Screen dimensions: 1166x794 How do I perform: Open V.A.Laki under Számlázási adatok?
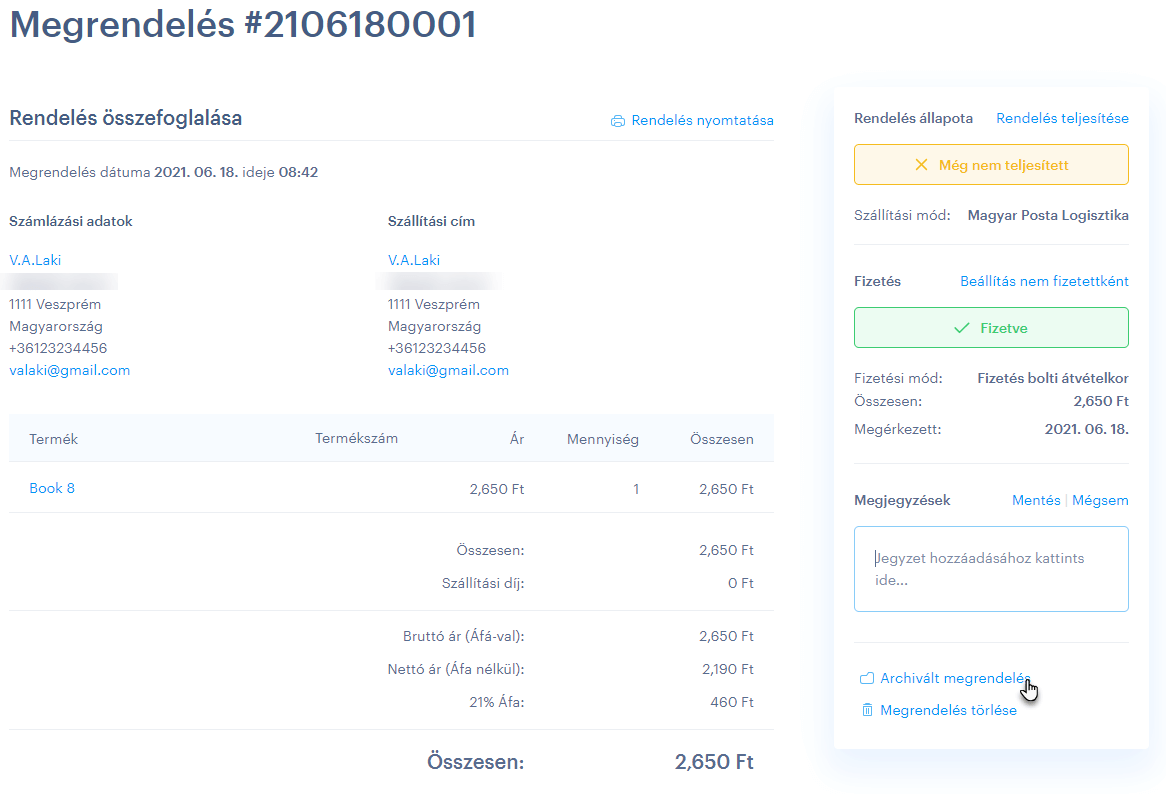click(x=35, y=260)
